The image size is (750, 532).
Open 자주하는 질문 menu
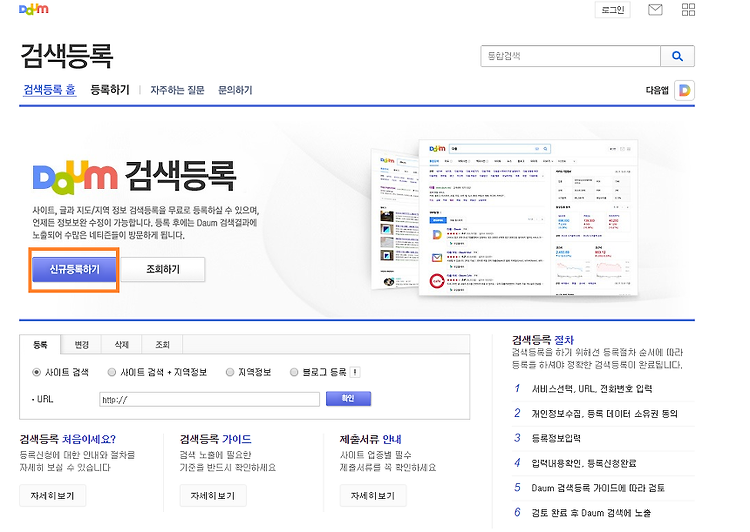pos(177,90)
